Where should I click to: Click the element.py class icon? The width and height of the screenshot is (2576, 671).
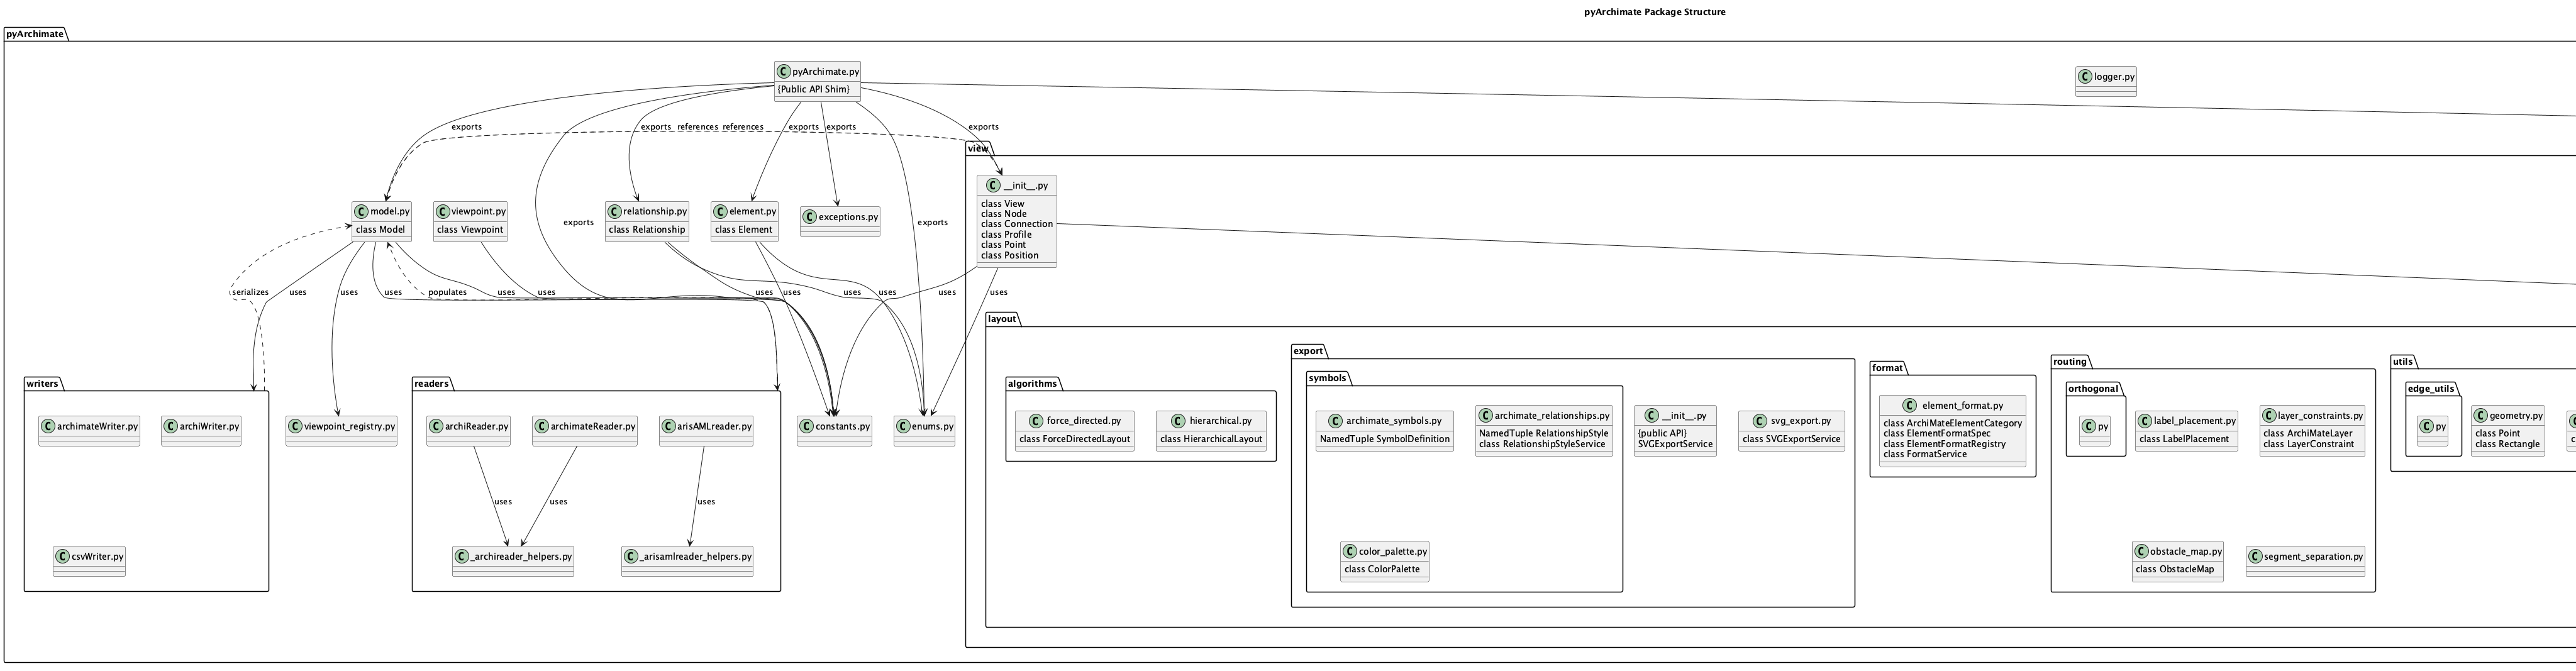[721, 211]
